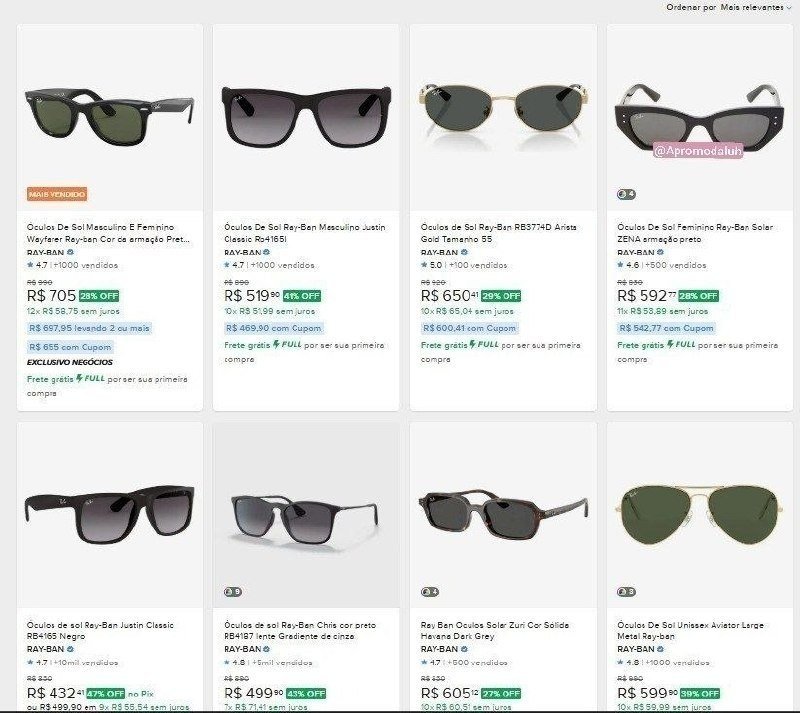800x713 pixels.
Task: Open the Justin Classic Ro4165l sunglasses image
Action: click(306, 117)
